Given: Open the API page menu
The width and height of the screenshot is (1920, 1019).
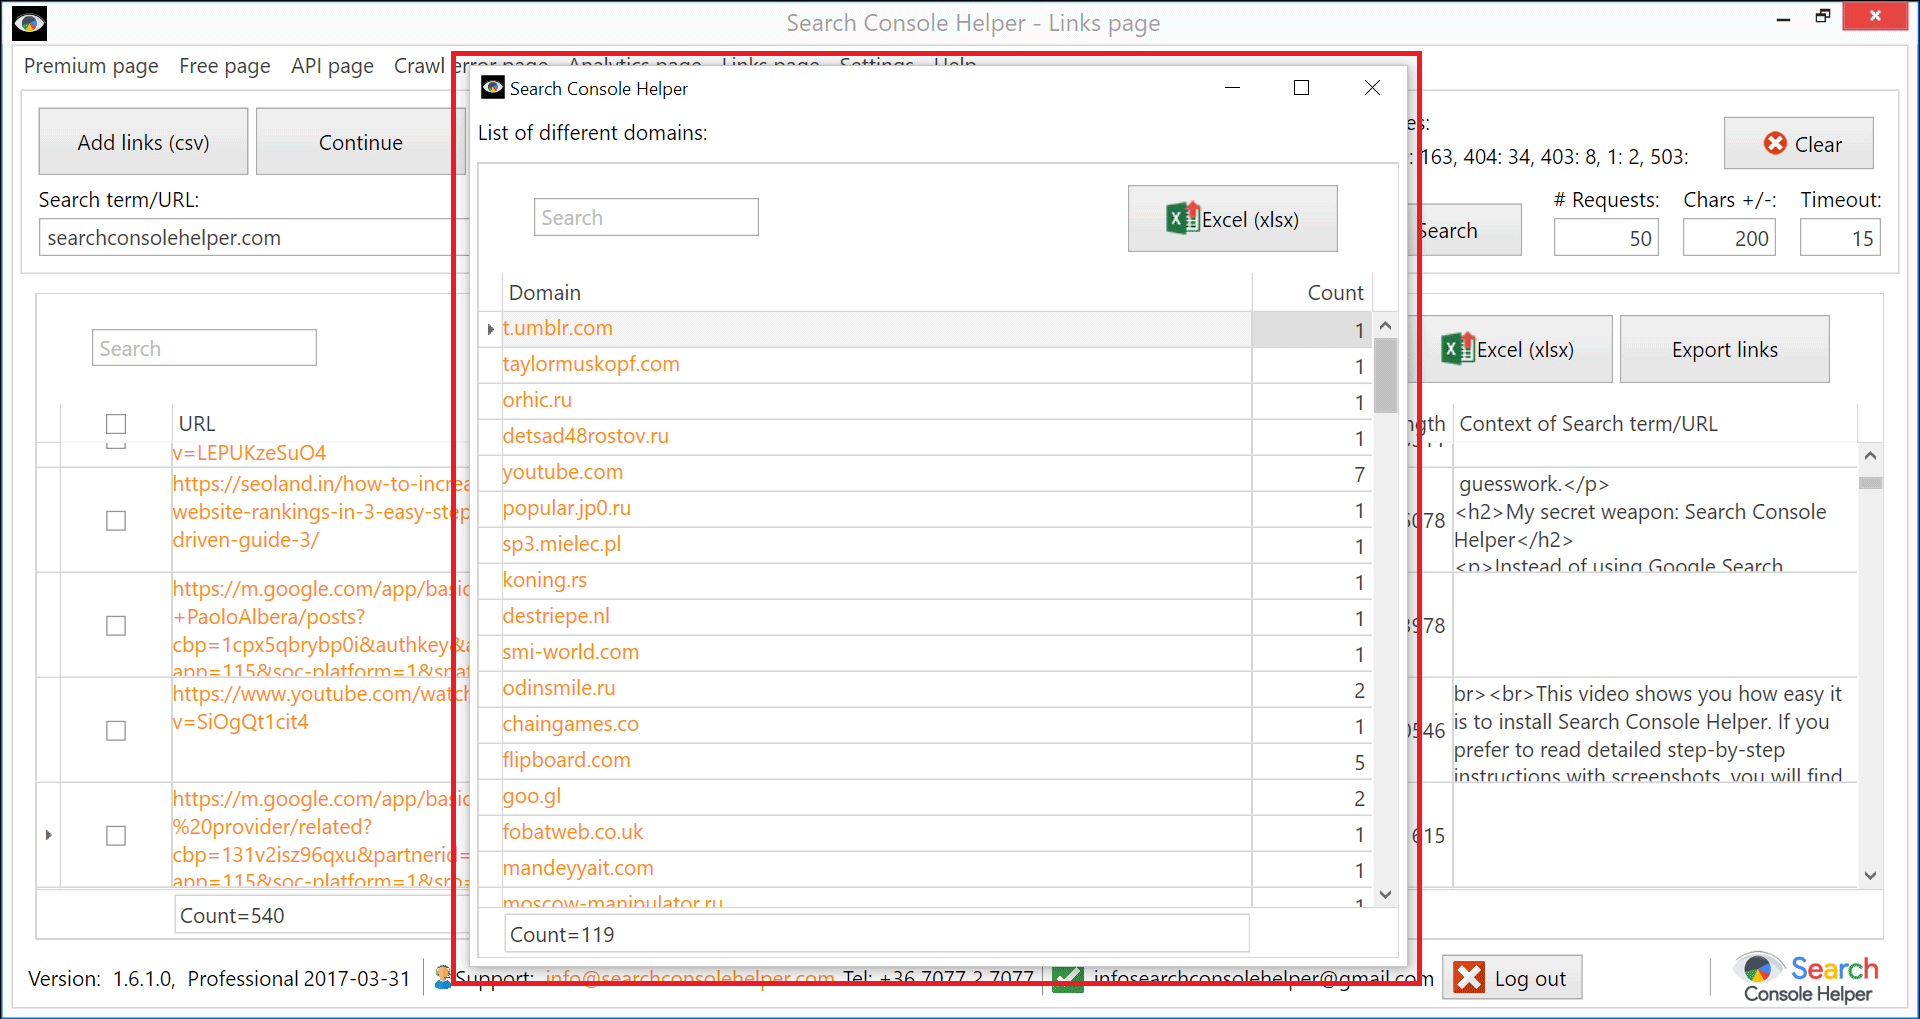Looking at the screenshot, I should 332,66.
